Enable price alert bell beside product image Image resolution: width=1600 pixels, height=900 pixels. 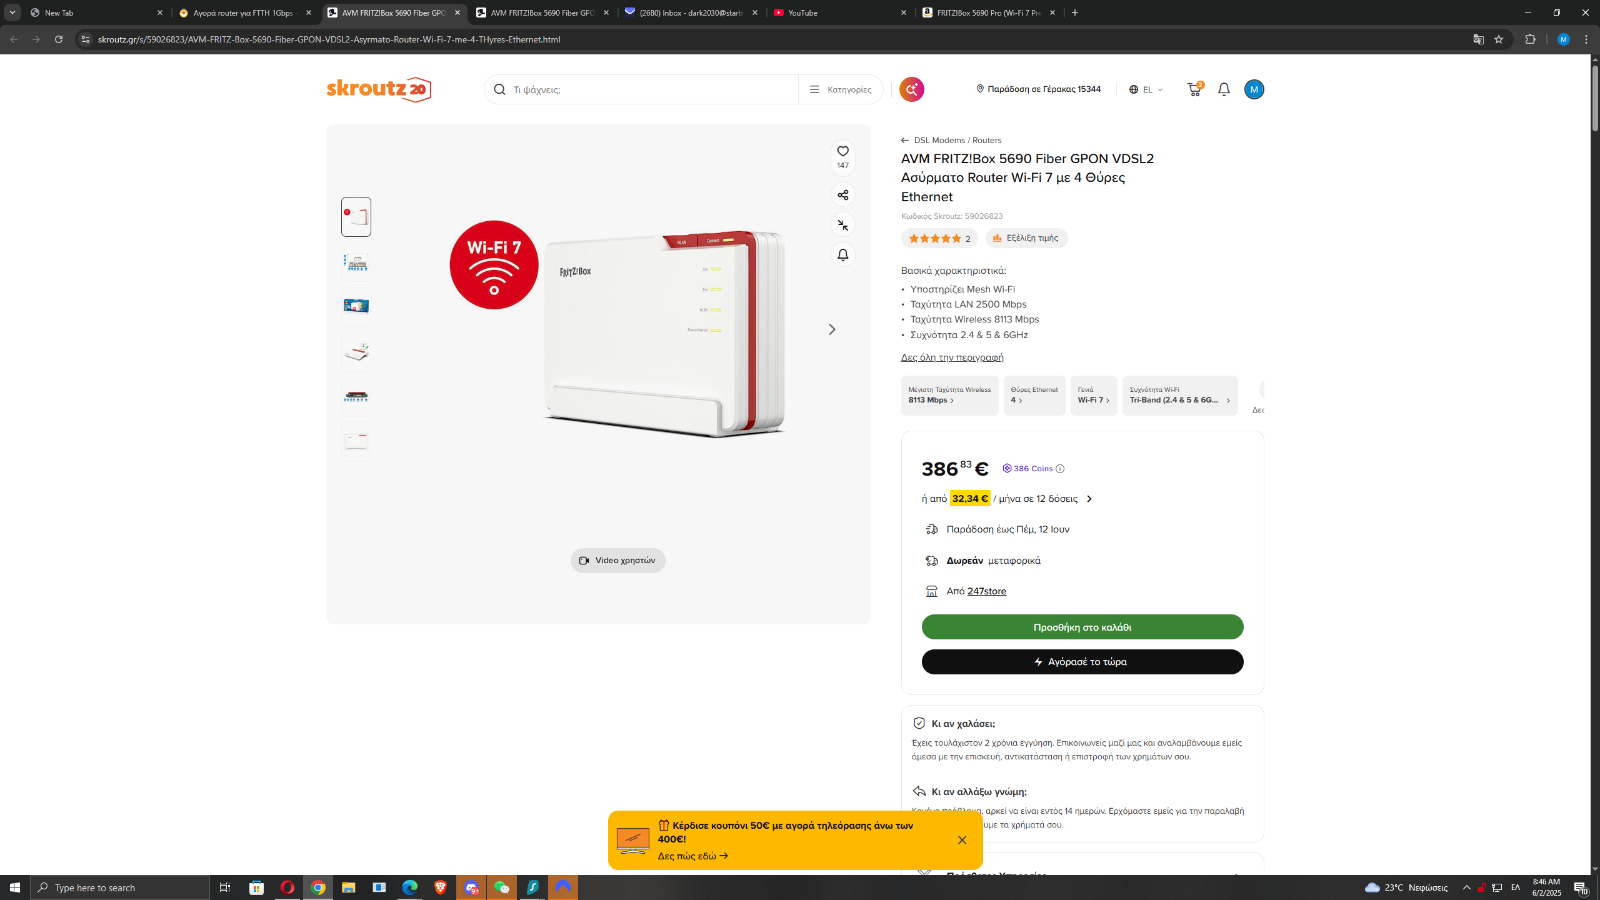pos(843,255)
